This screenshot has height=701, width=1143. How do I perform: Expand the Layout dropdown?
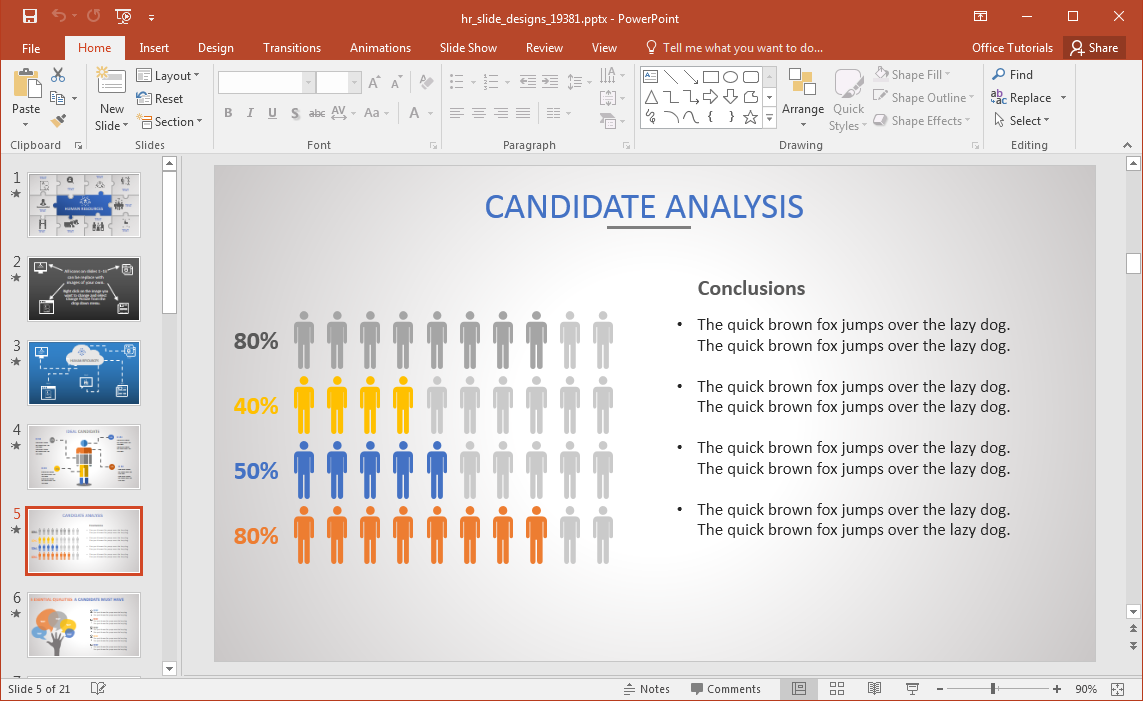click(x=168, y=75)
